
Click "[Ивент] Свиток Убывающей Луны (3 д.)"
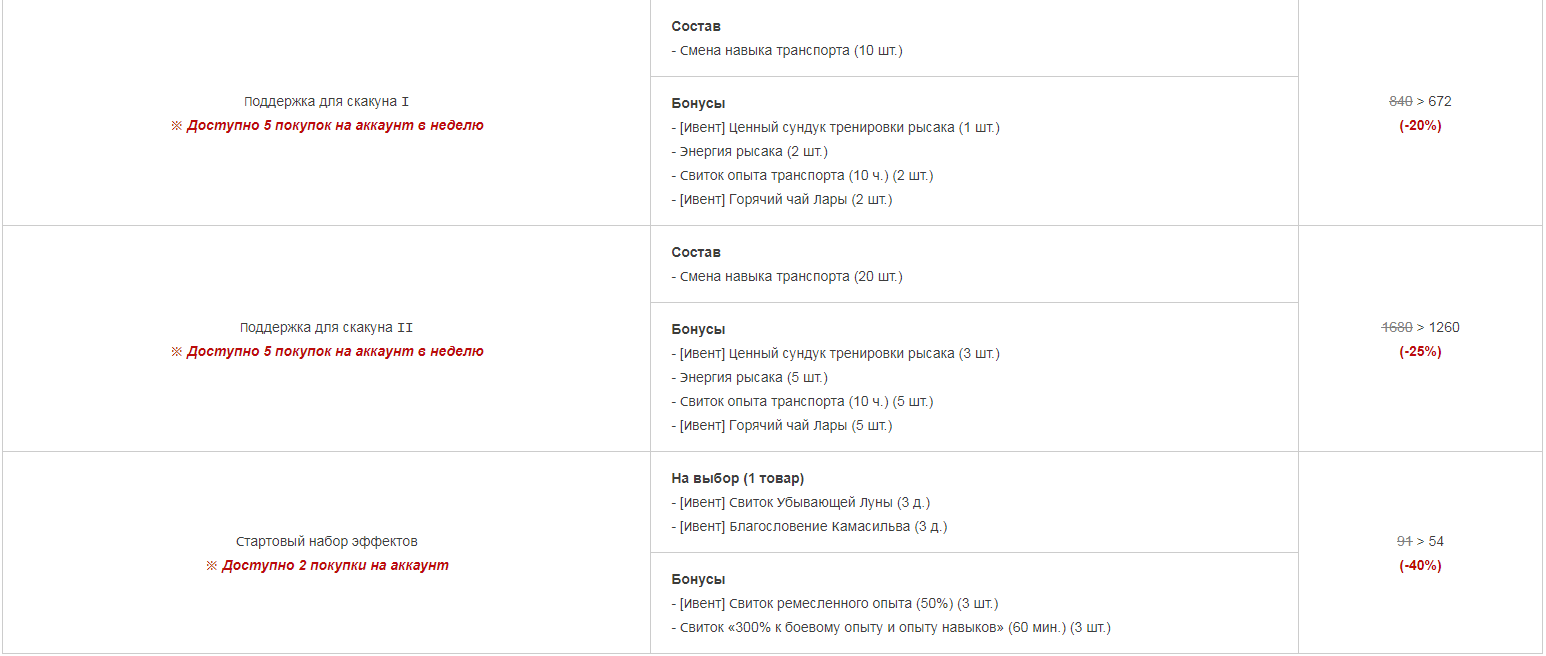(x=801, y=503)
